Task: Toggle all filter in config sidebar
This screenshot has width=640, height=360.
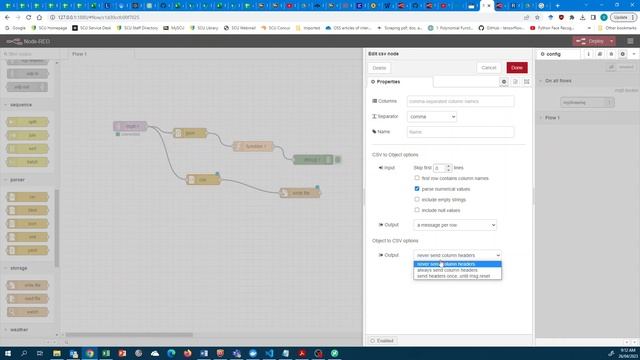Action: point(611,67)
